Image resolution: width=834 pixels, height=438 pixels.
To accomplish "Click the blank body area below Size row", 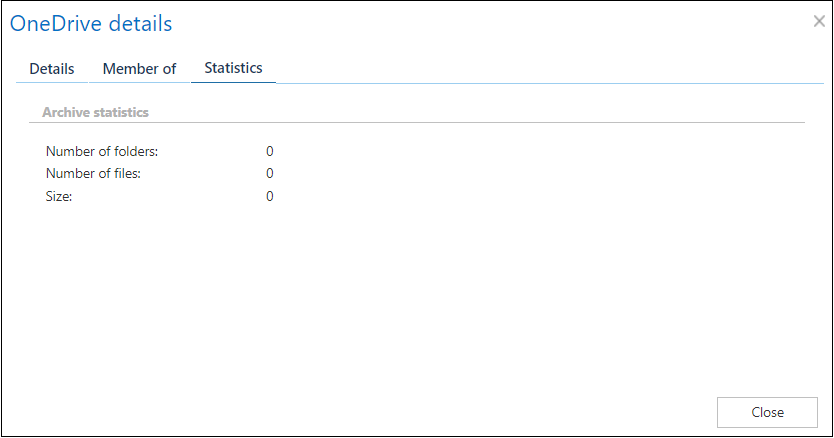I will tap(400, 300).
